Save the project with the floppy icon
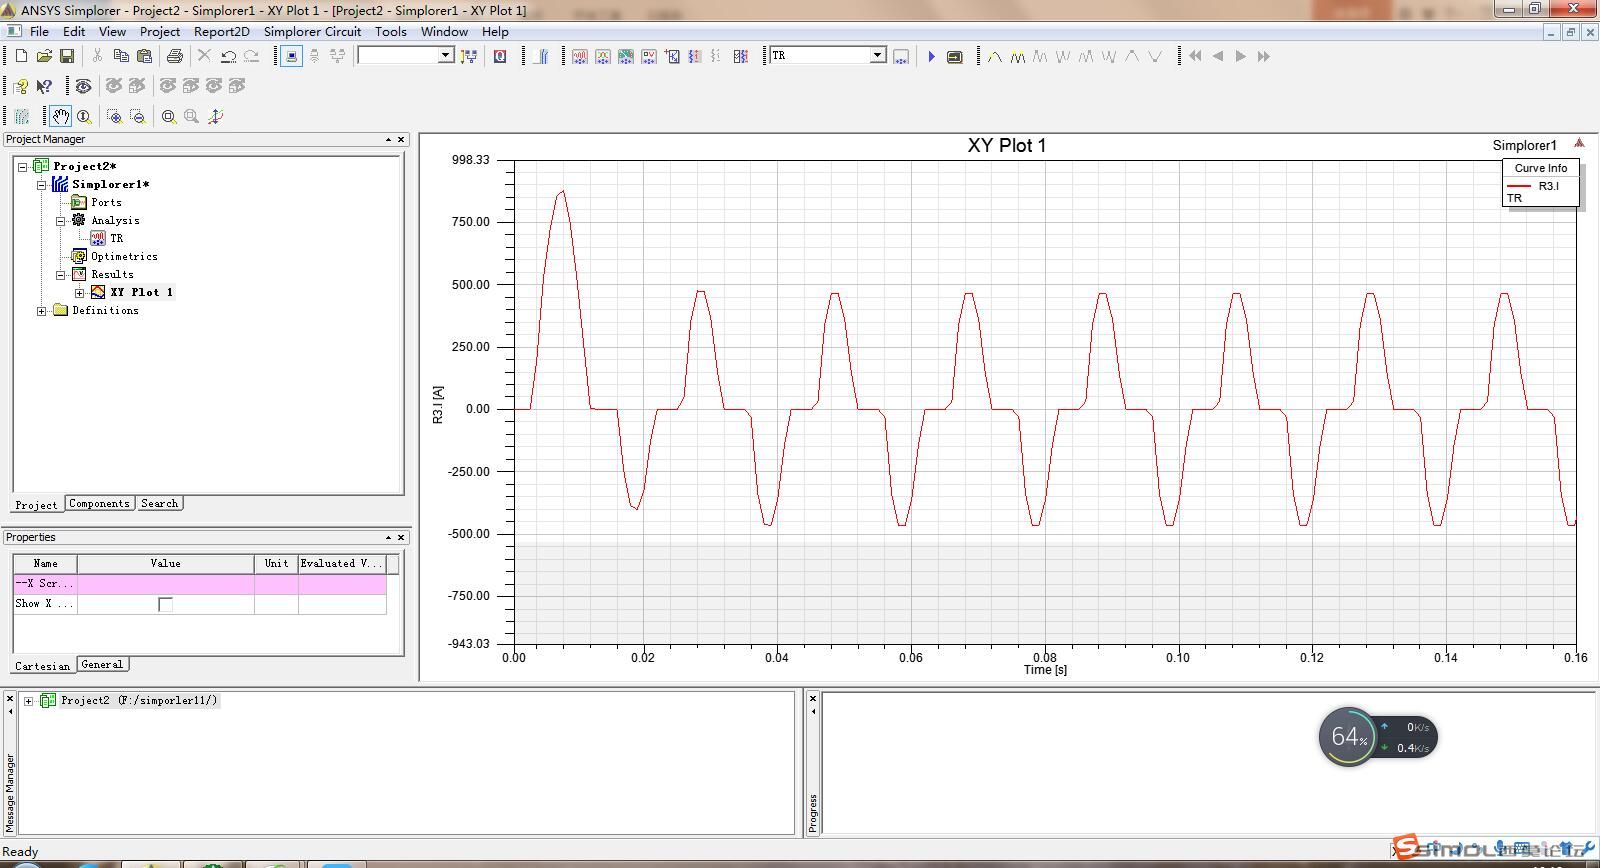The height and width of the screenshot is (868, 1600). [x=67, y=56]
